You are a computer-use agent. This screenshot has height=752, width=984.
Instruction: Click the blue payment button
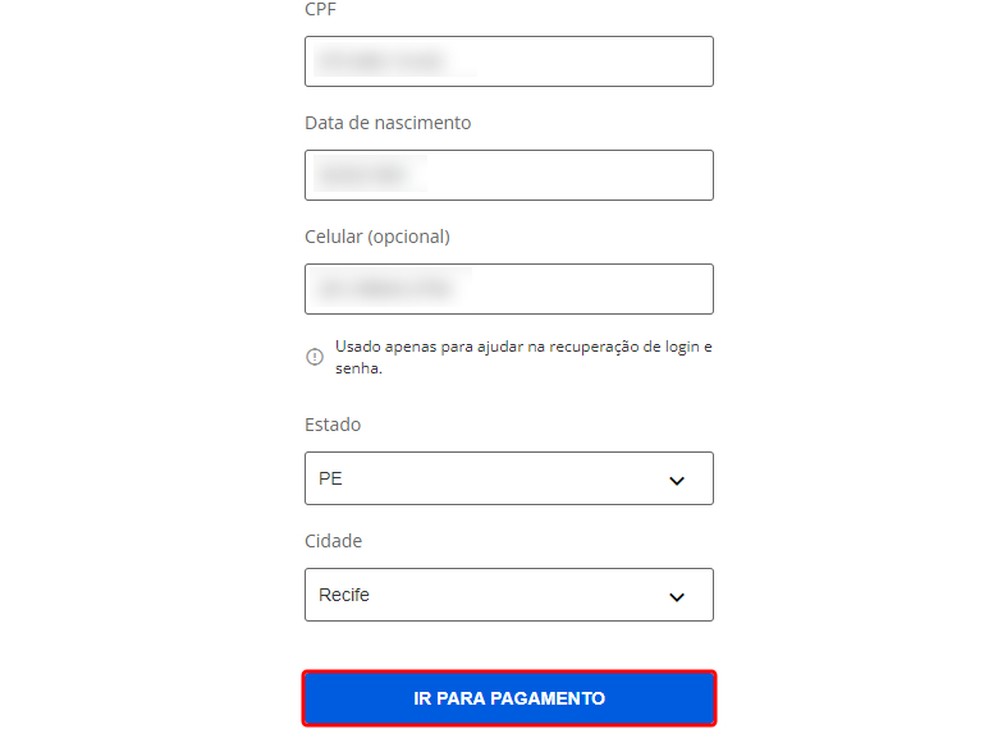click(509, 698)
